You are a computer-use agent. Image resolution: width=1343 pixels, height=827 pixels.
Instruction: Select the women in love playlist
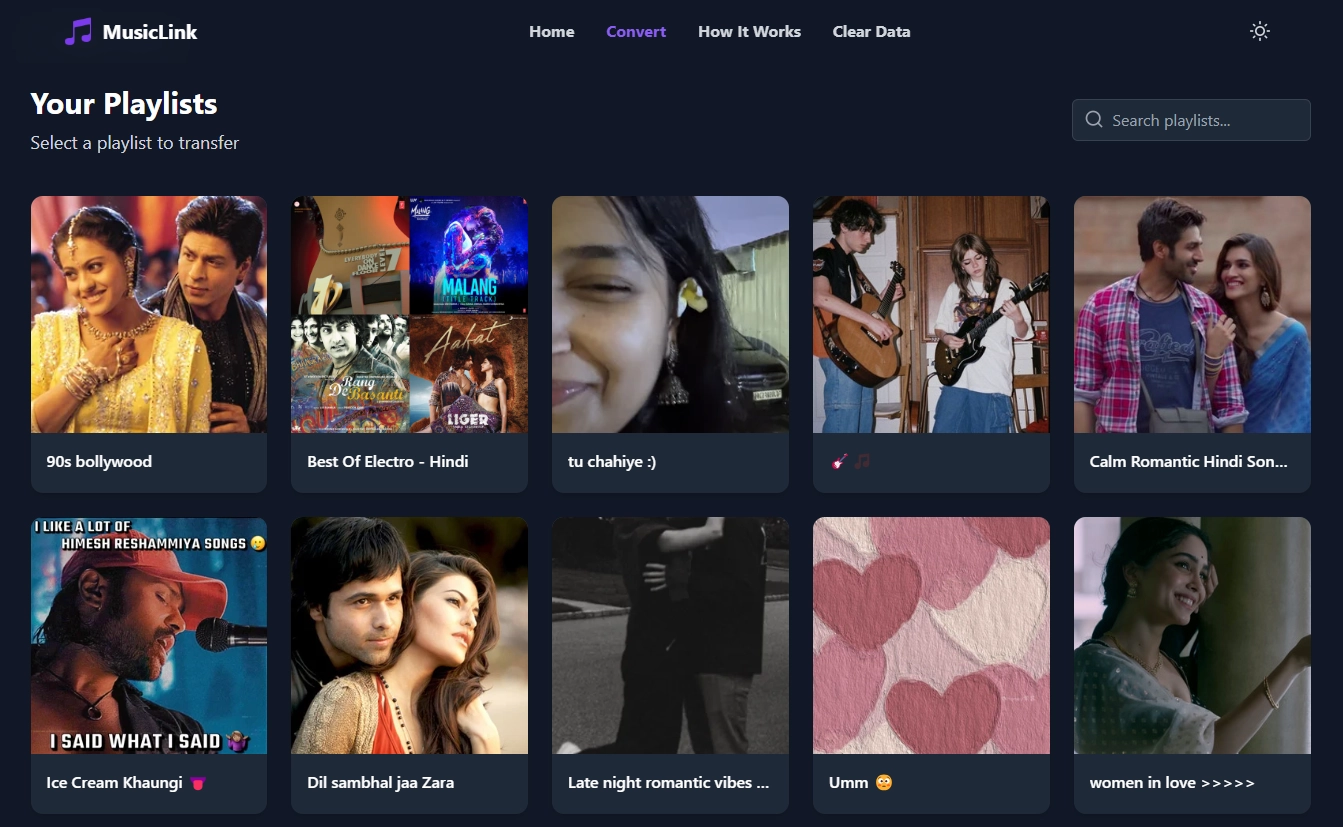(1192, 635)
